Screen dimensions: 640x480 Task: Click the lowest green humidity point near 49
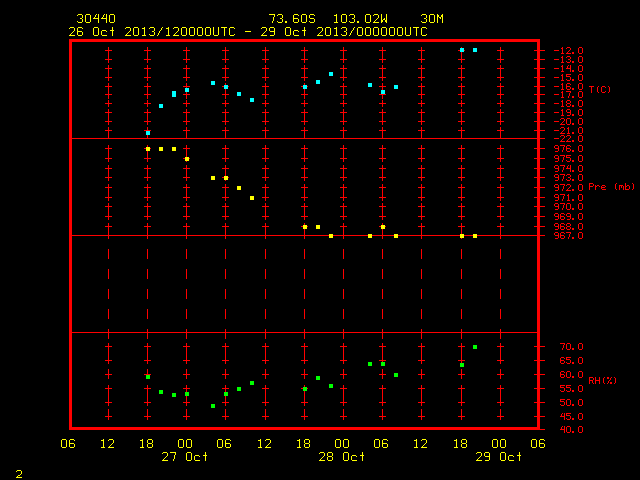pyautogui.click(x=213, y=406)
